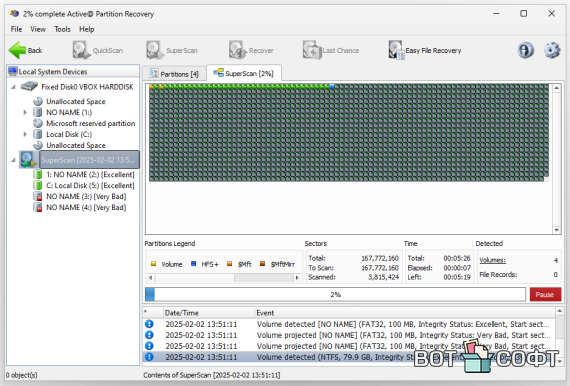The width and height of the screenshot is (570, 386).
Task: Click the green Back arrow icon
Action: click(x=17, y=50)
